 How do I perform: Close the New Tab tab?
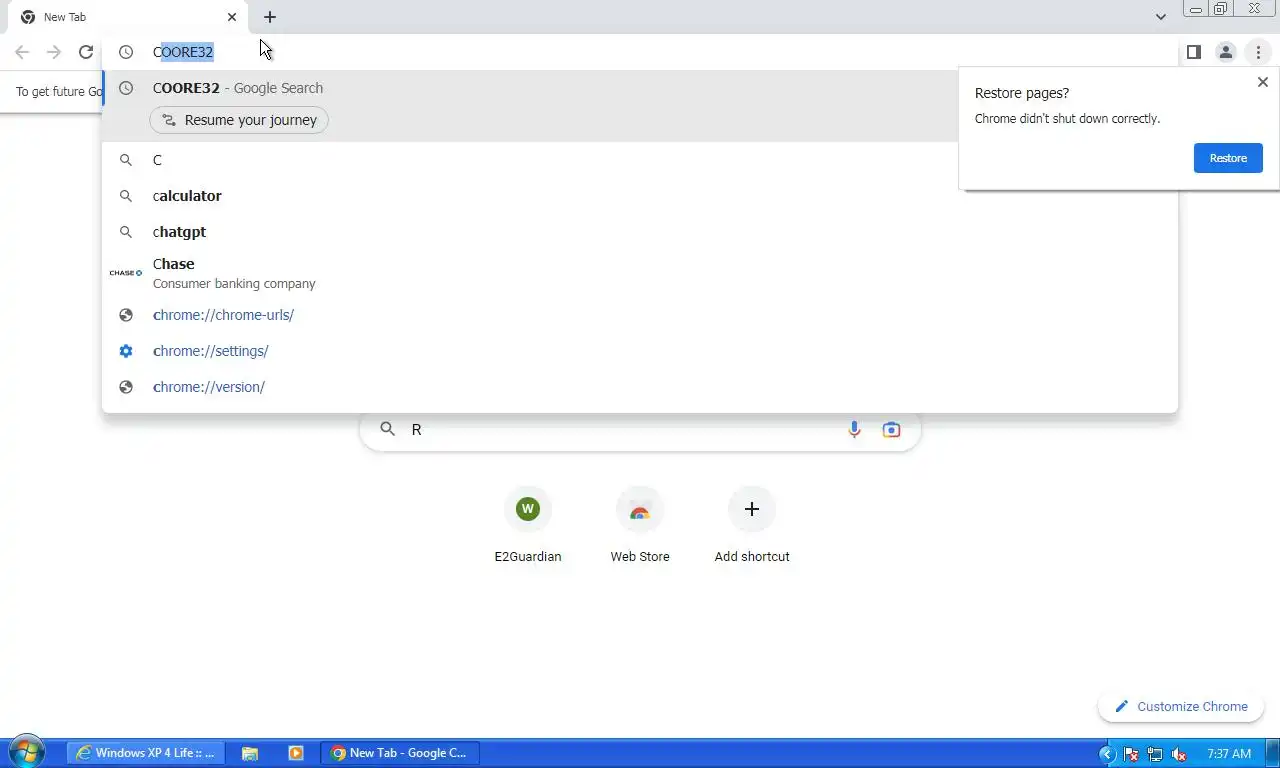tap(232, 17)
